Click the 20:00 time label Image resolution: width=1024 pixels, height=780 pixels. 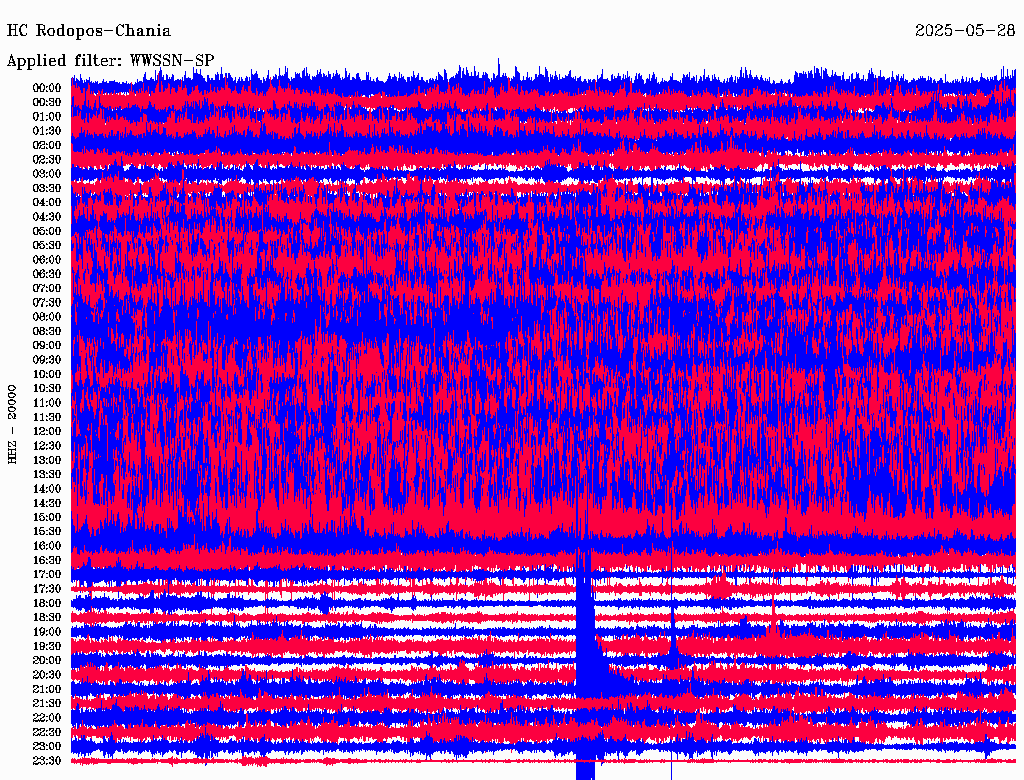[x=47, y=660]
